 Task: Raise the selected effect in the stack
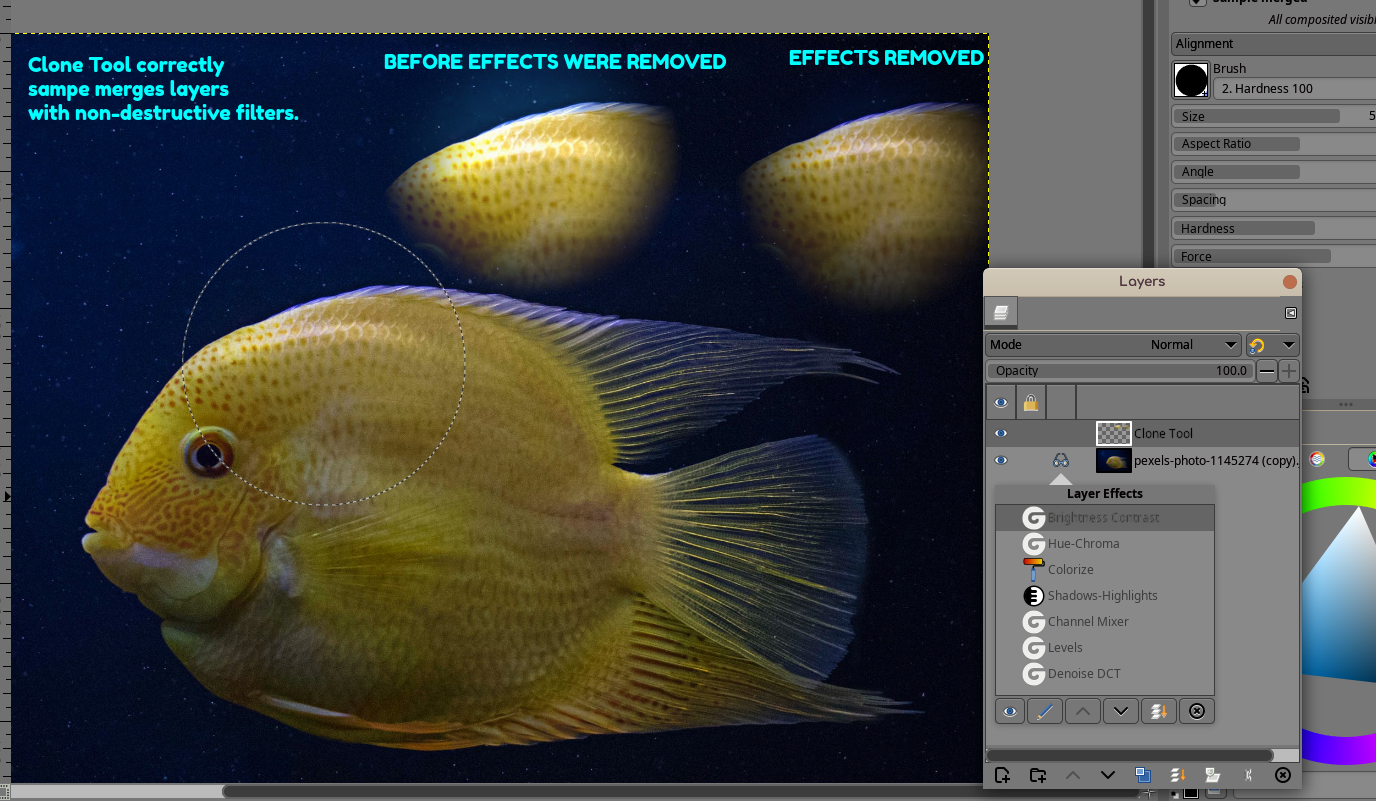point(1083,712)
